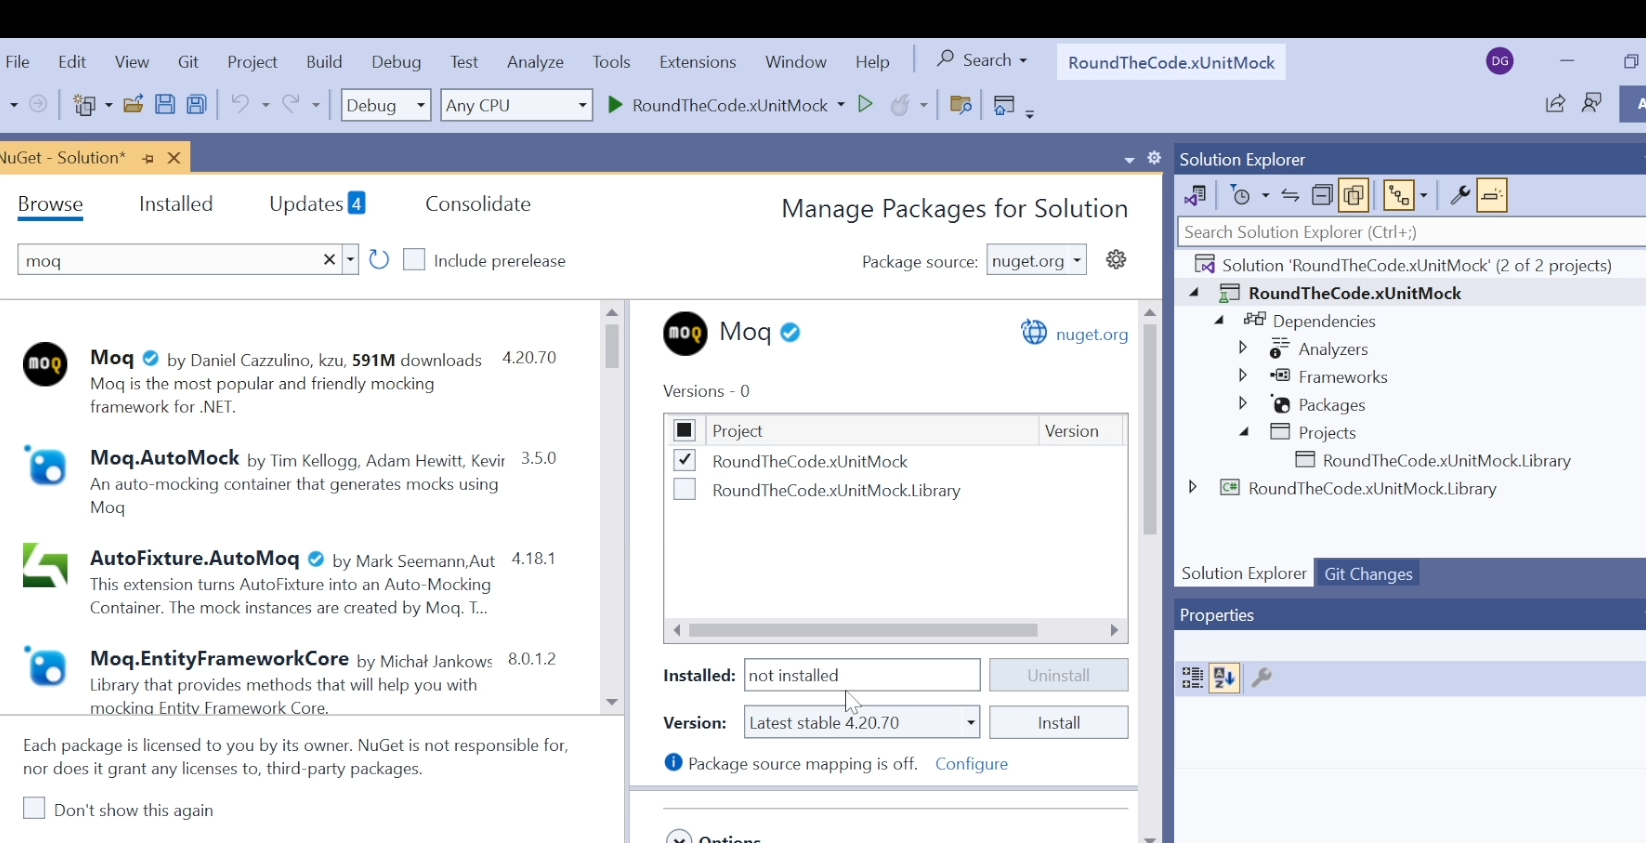This screenshot has height=843, width=1646.
Task: Select the Moq.AutoMock package
Action: [x=299, y=482]
